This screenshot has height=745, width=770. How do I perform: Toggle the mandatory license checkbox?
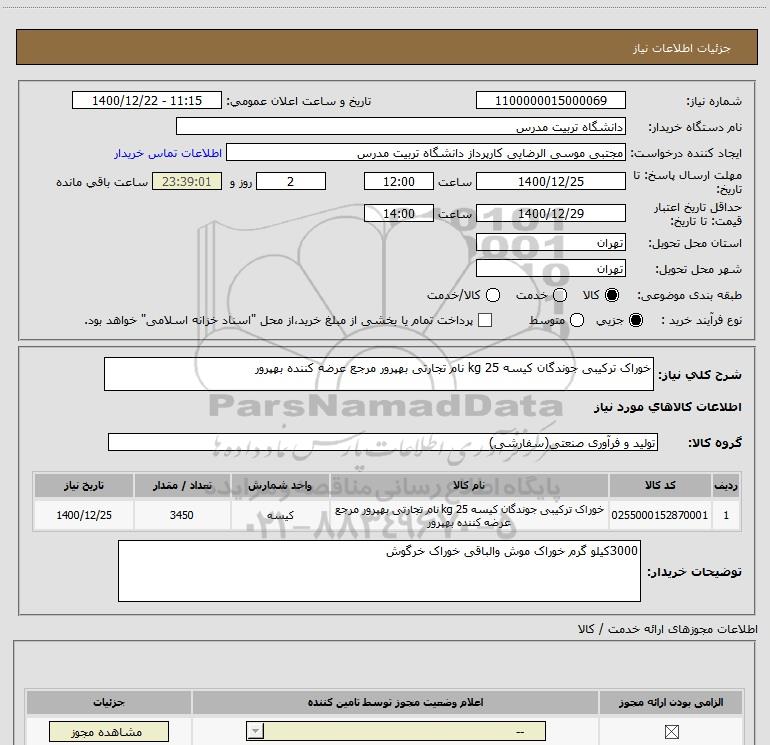[x=671, y=732]
